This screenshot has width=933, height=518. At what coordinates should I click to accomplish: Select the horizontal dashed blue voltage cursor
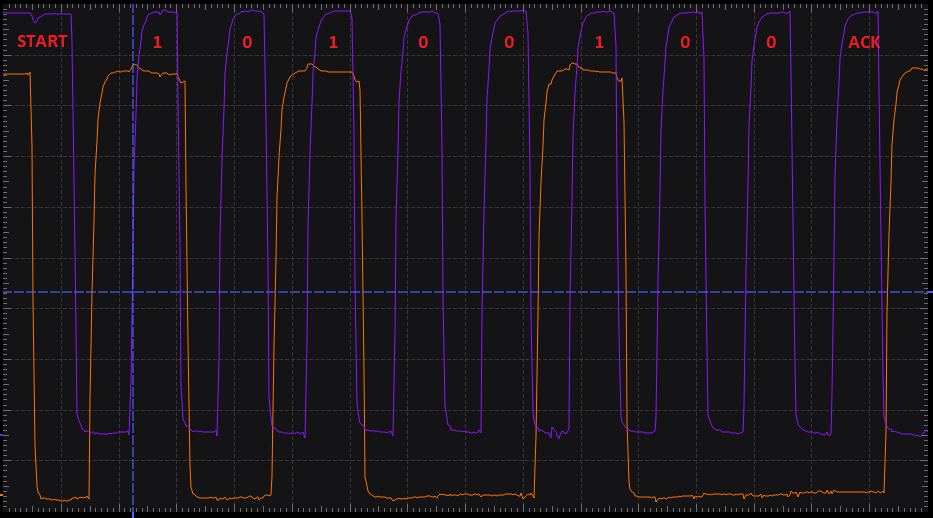(466, 292)
